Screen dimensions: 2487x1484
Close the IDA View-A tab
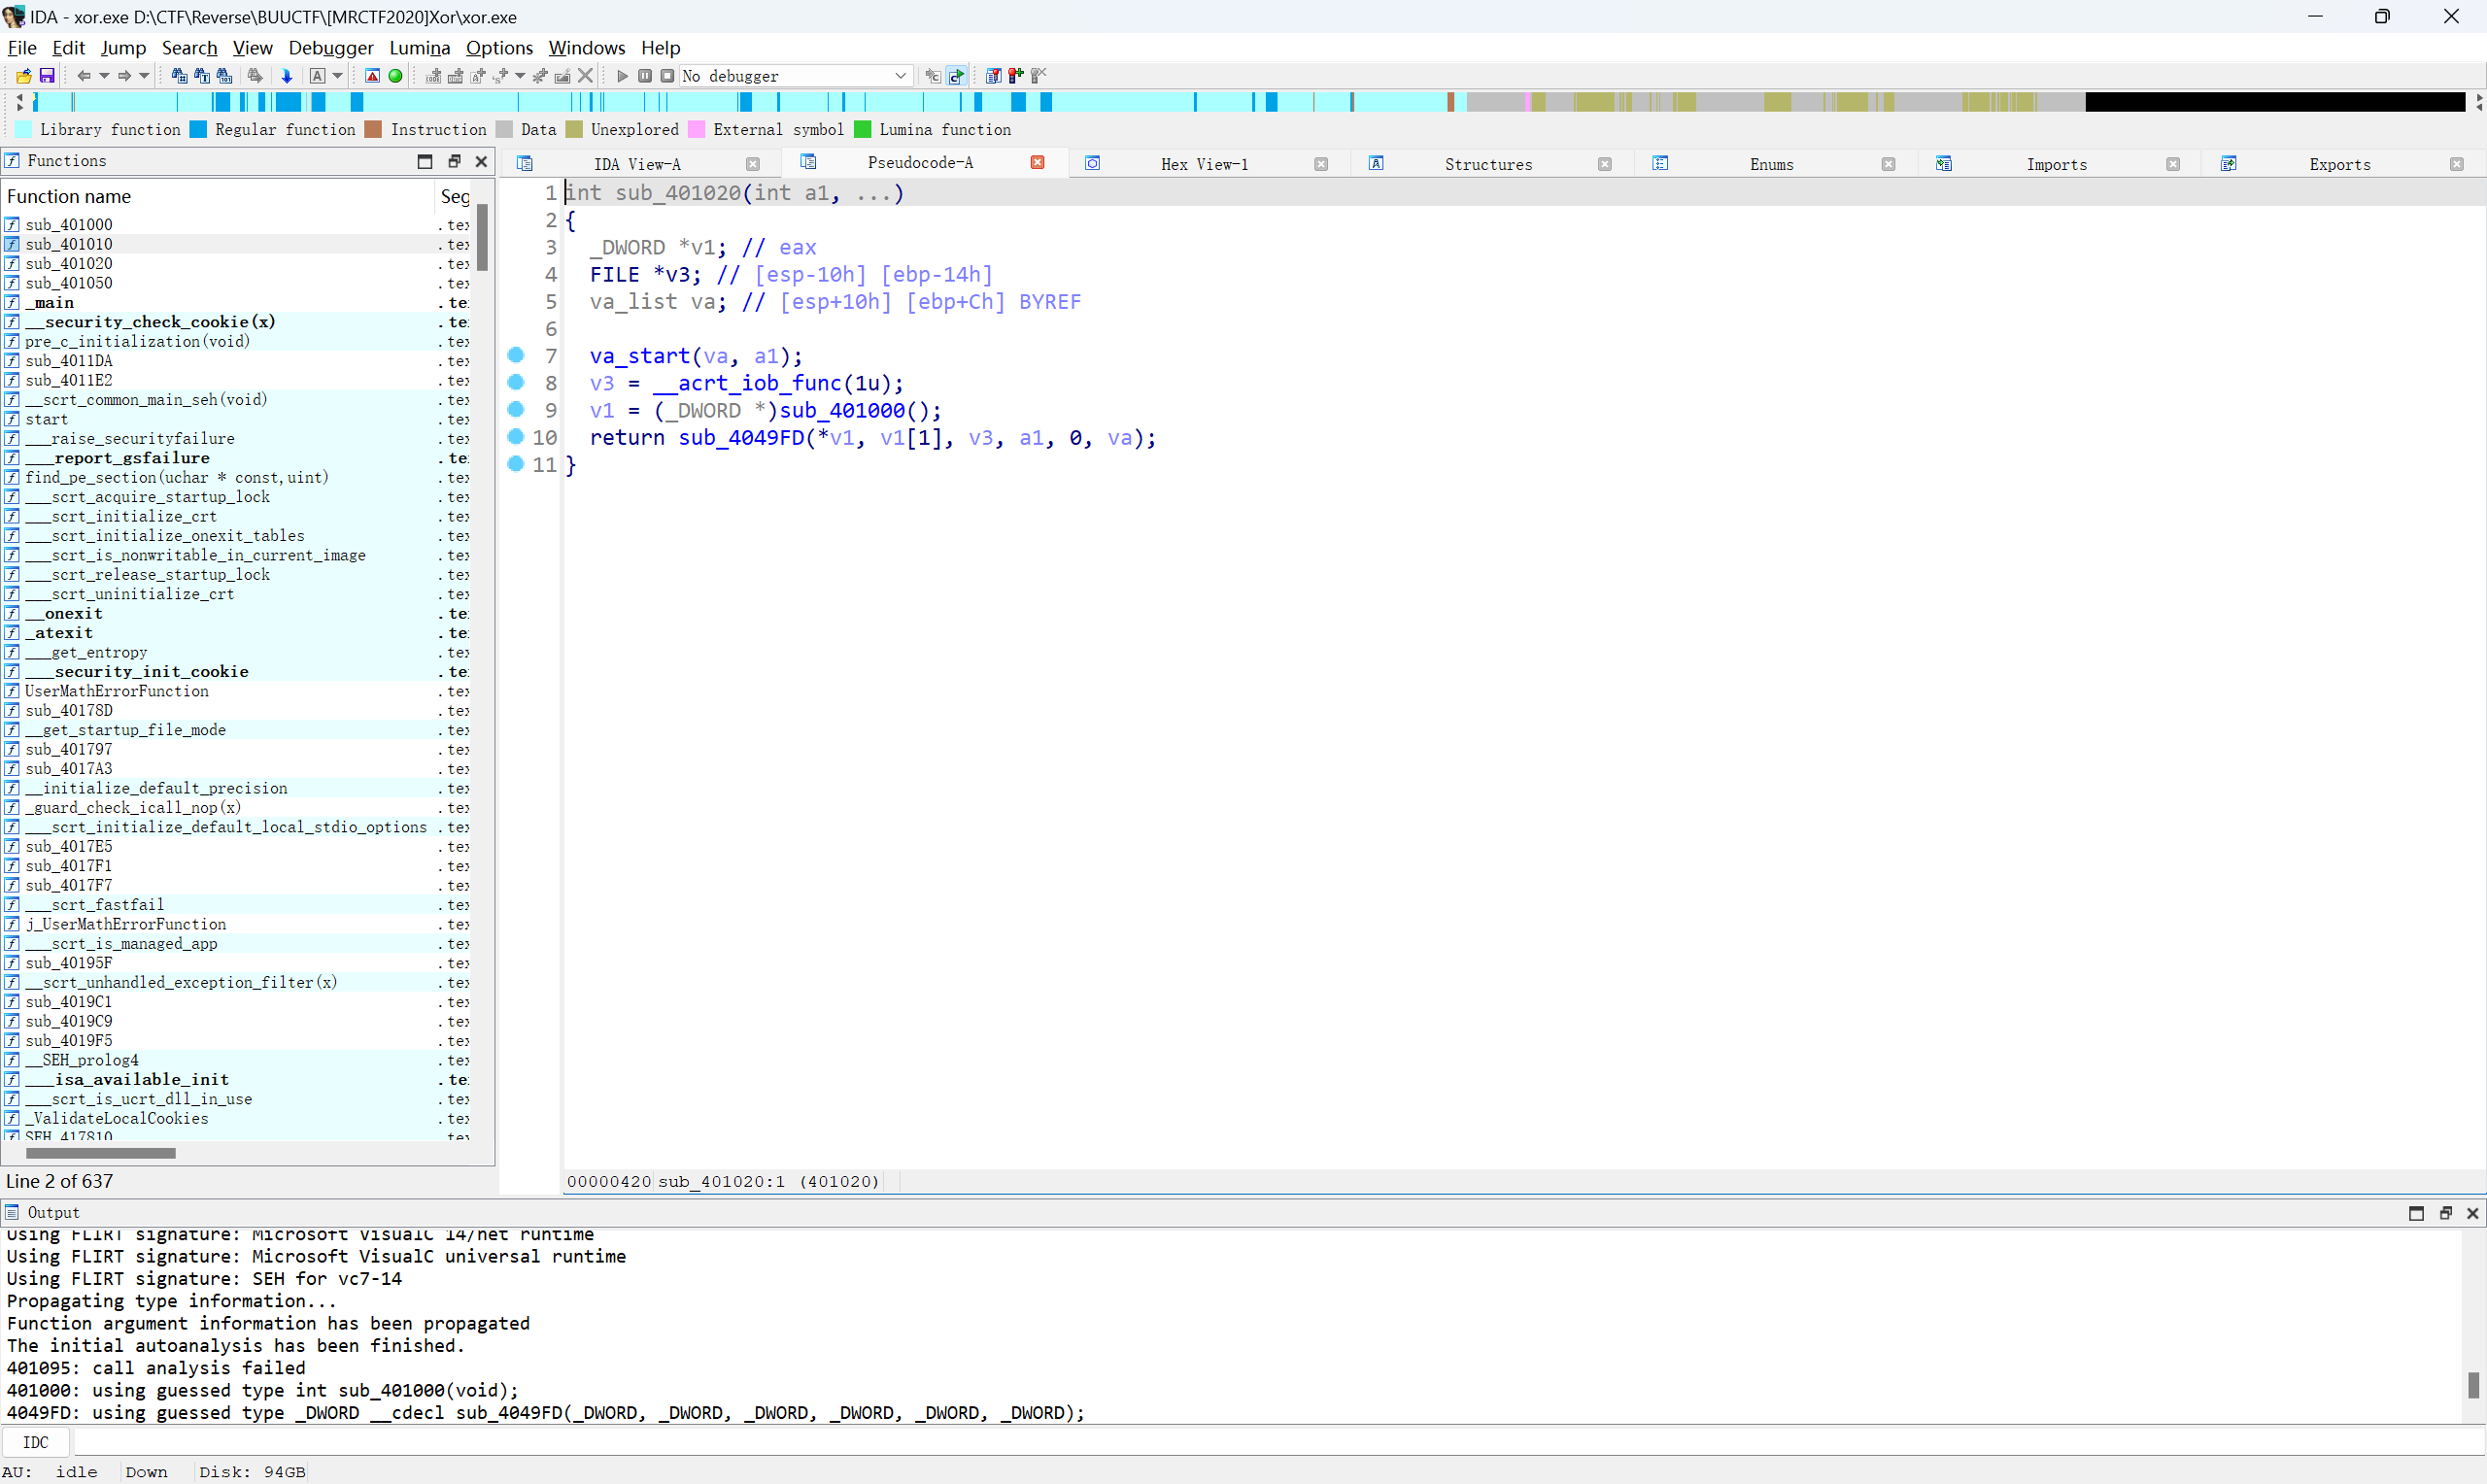[x=753, y=164]
